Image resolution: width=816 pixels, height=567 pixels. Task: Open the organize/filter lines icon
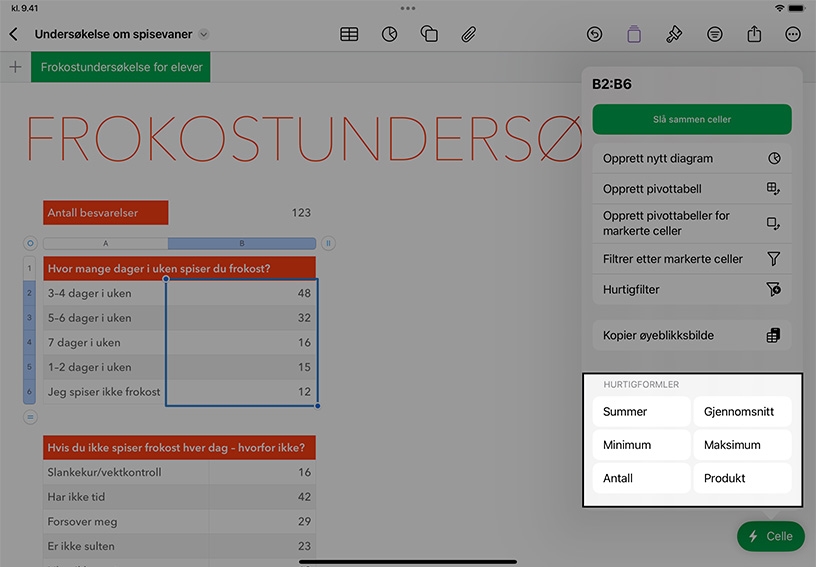[x=715, y=34]
